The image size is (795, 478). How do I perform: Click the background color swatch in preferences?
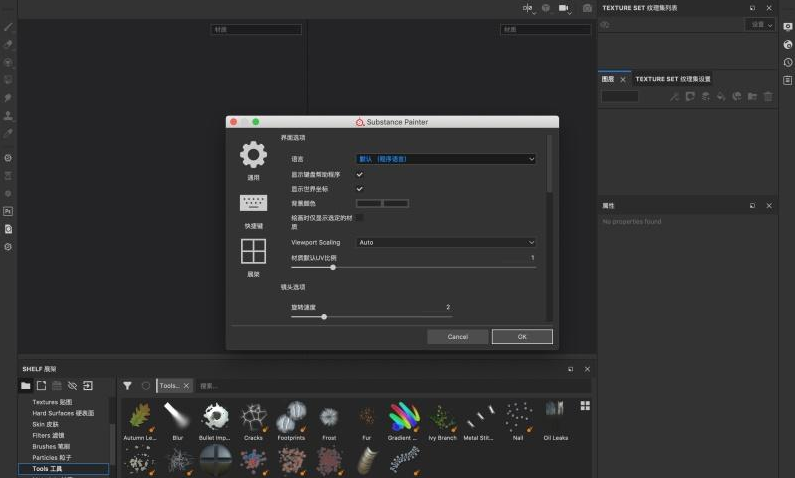click(x=382, y=203)
